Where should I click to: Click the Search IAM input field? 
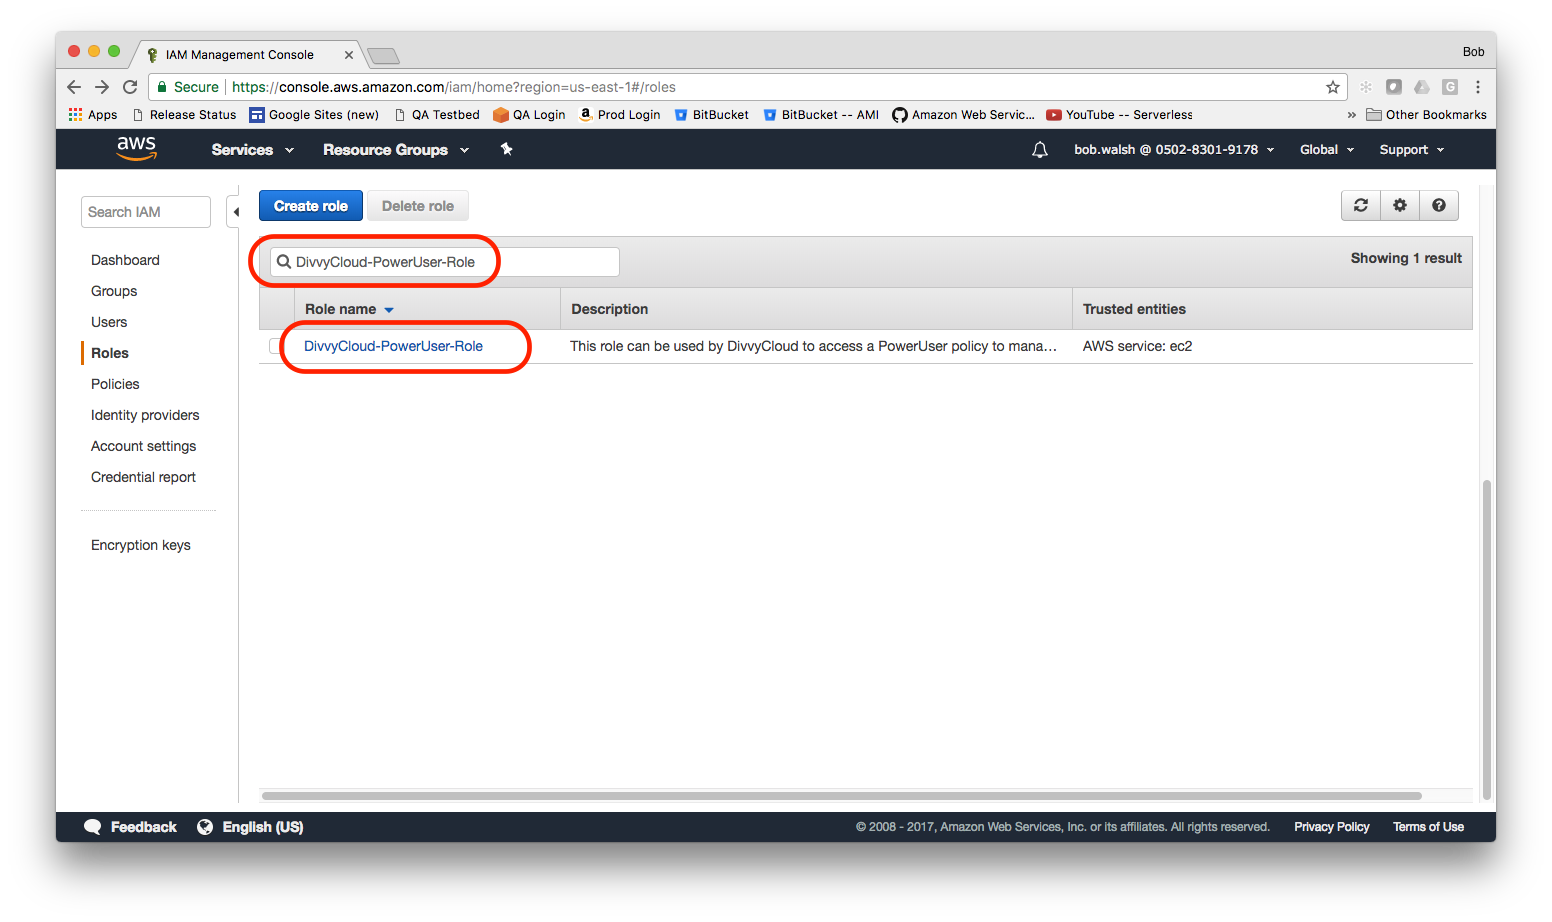click(x=146, y=212)
